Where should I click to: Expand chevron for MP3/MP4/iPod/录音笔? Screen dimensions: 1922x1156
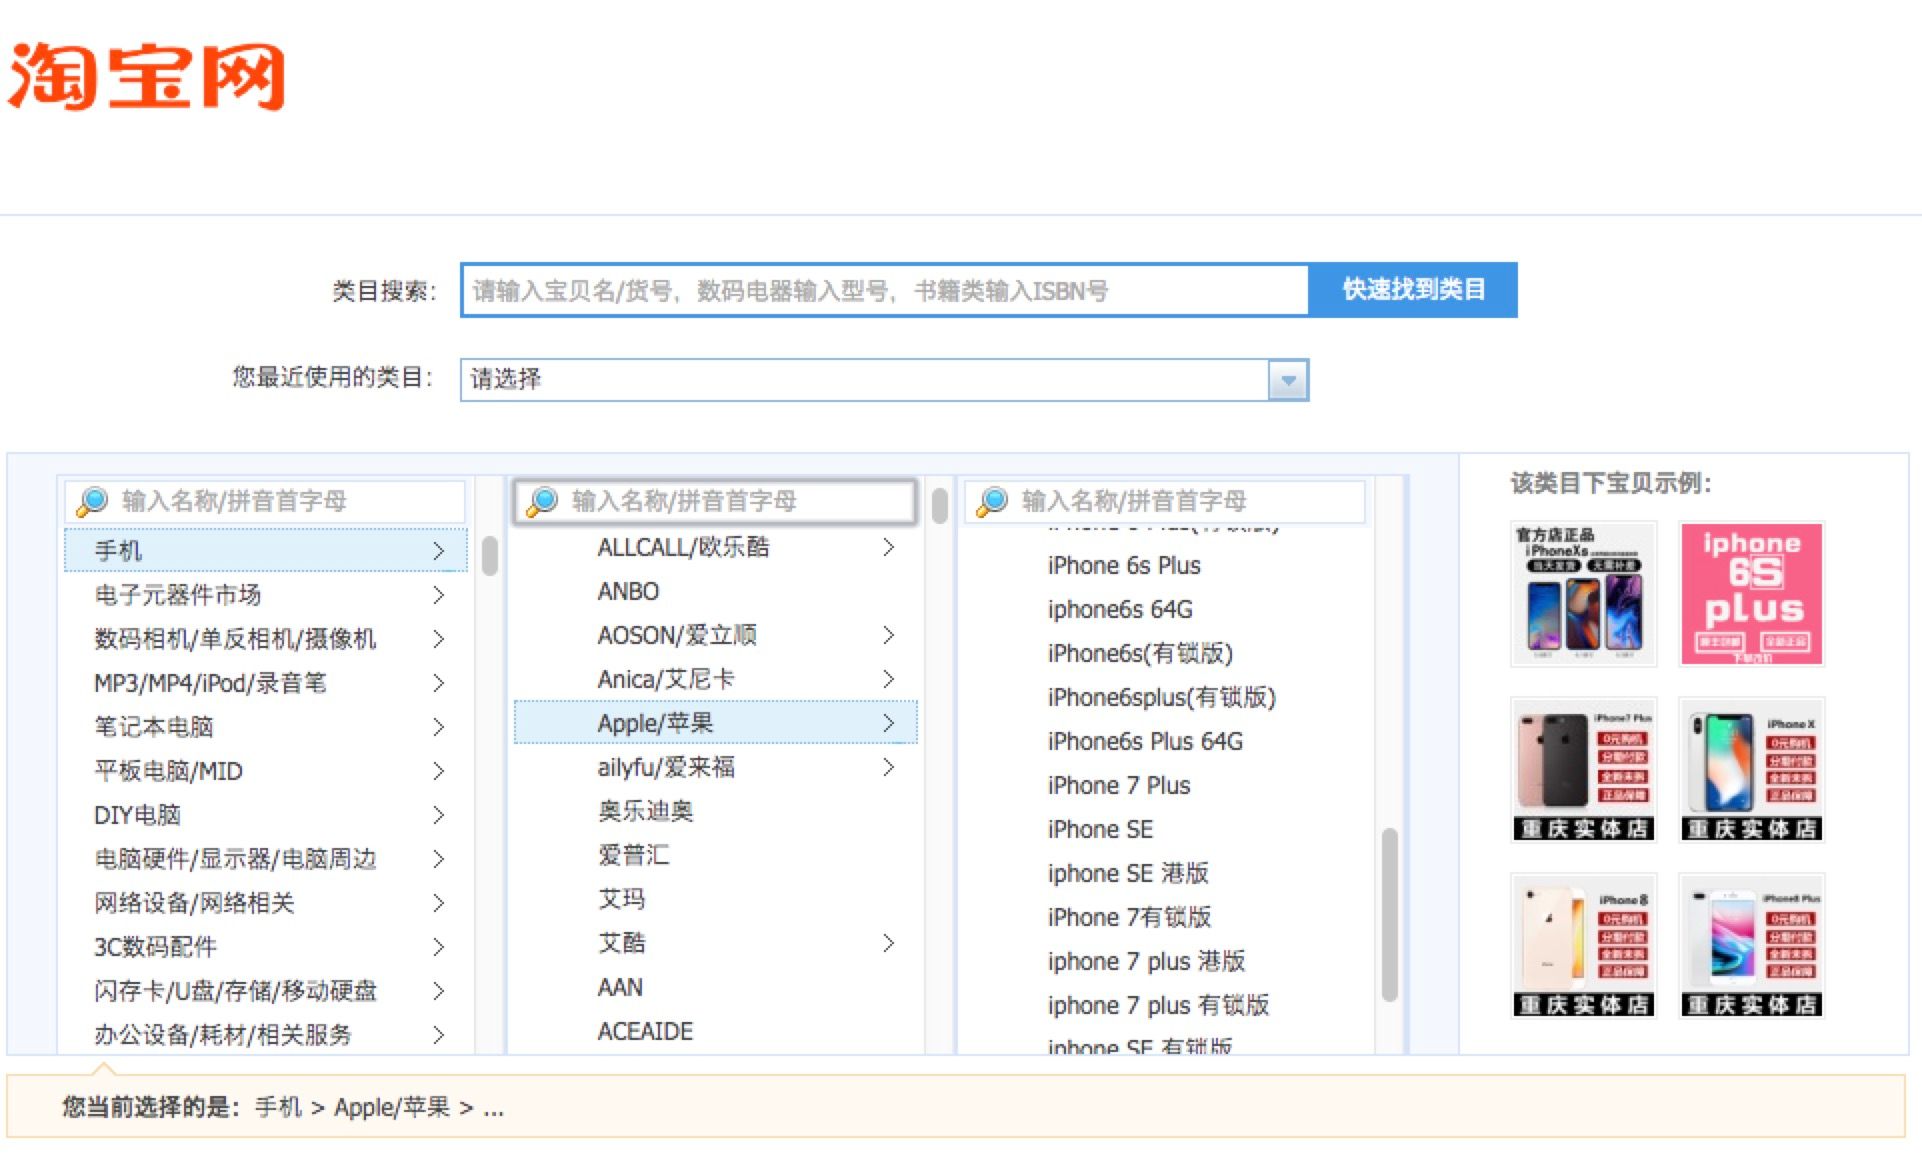(x=438, y=683)
